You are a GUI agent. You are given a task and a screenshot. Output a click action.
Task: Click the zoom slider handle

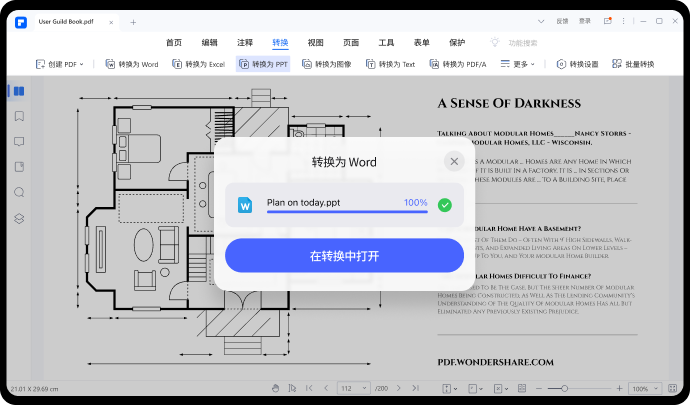[x=565, y=388]
